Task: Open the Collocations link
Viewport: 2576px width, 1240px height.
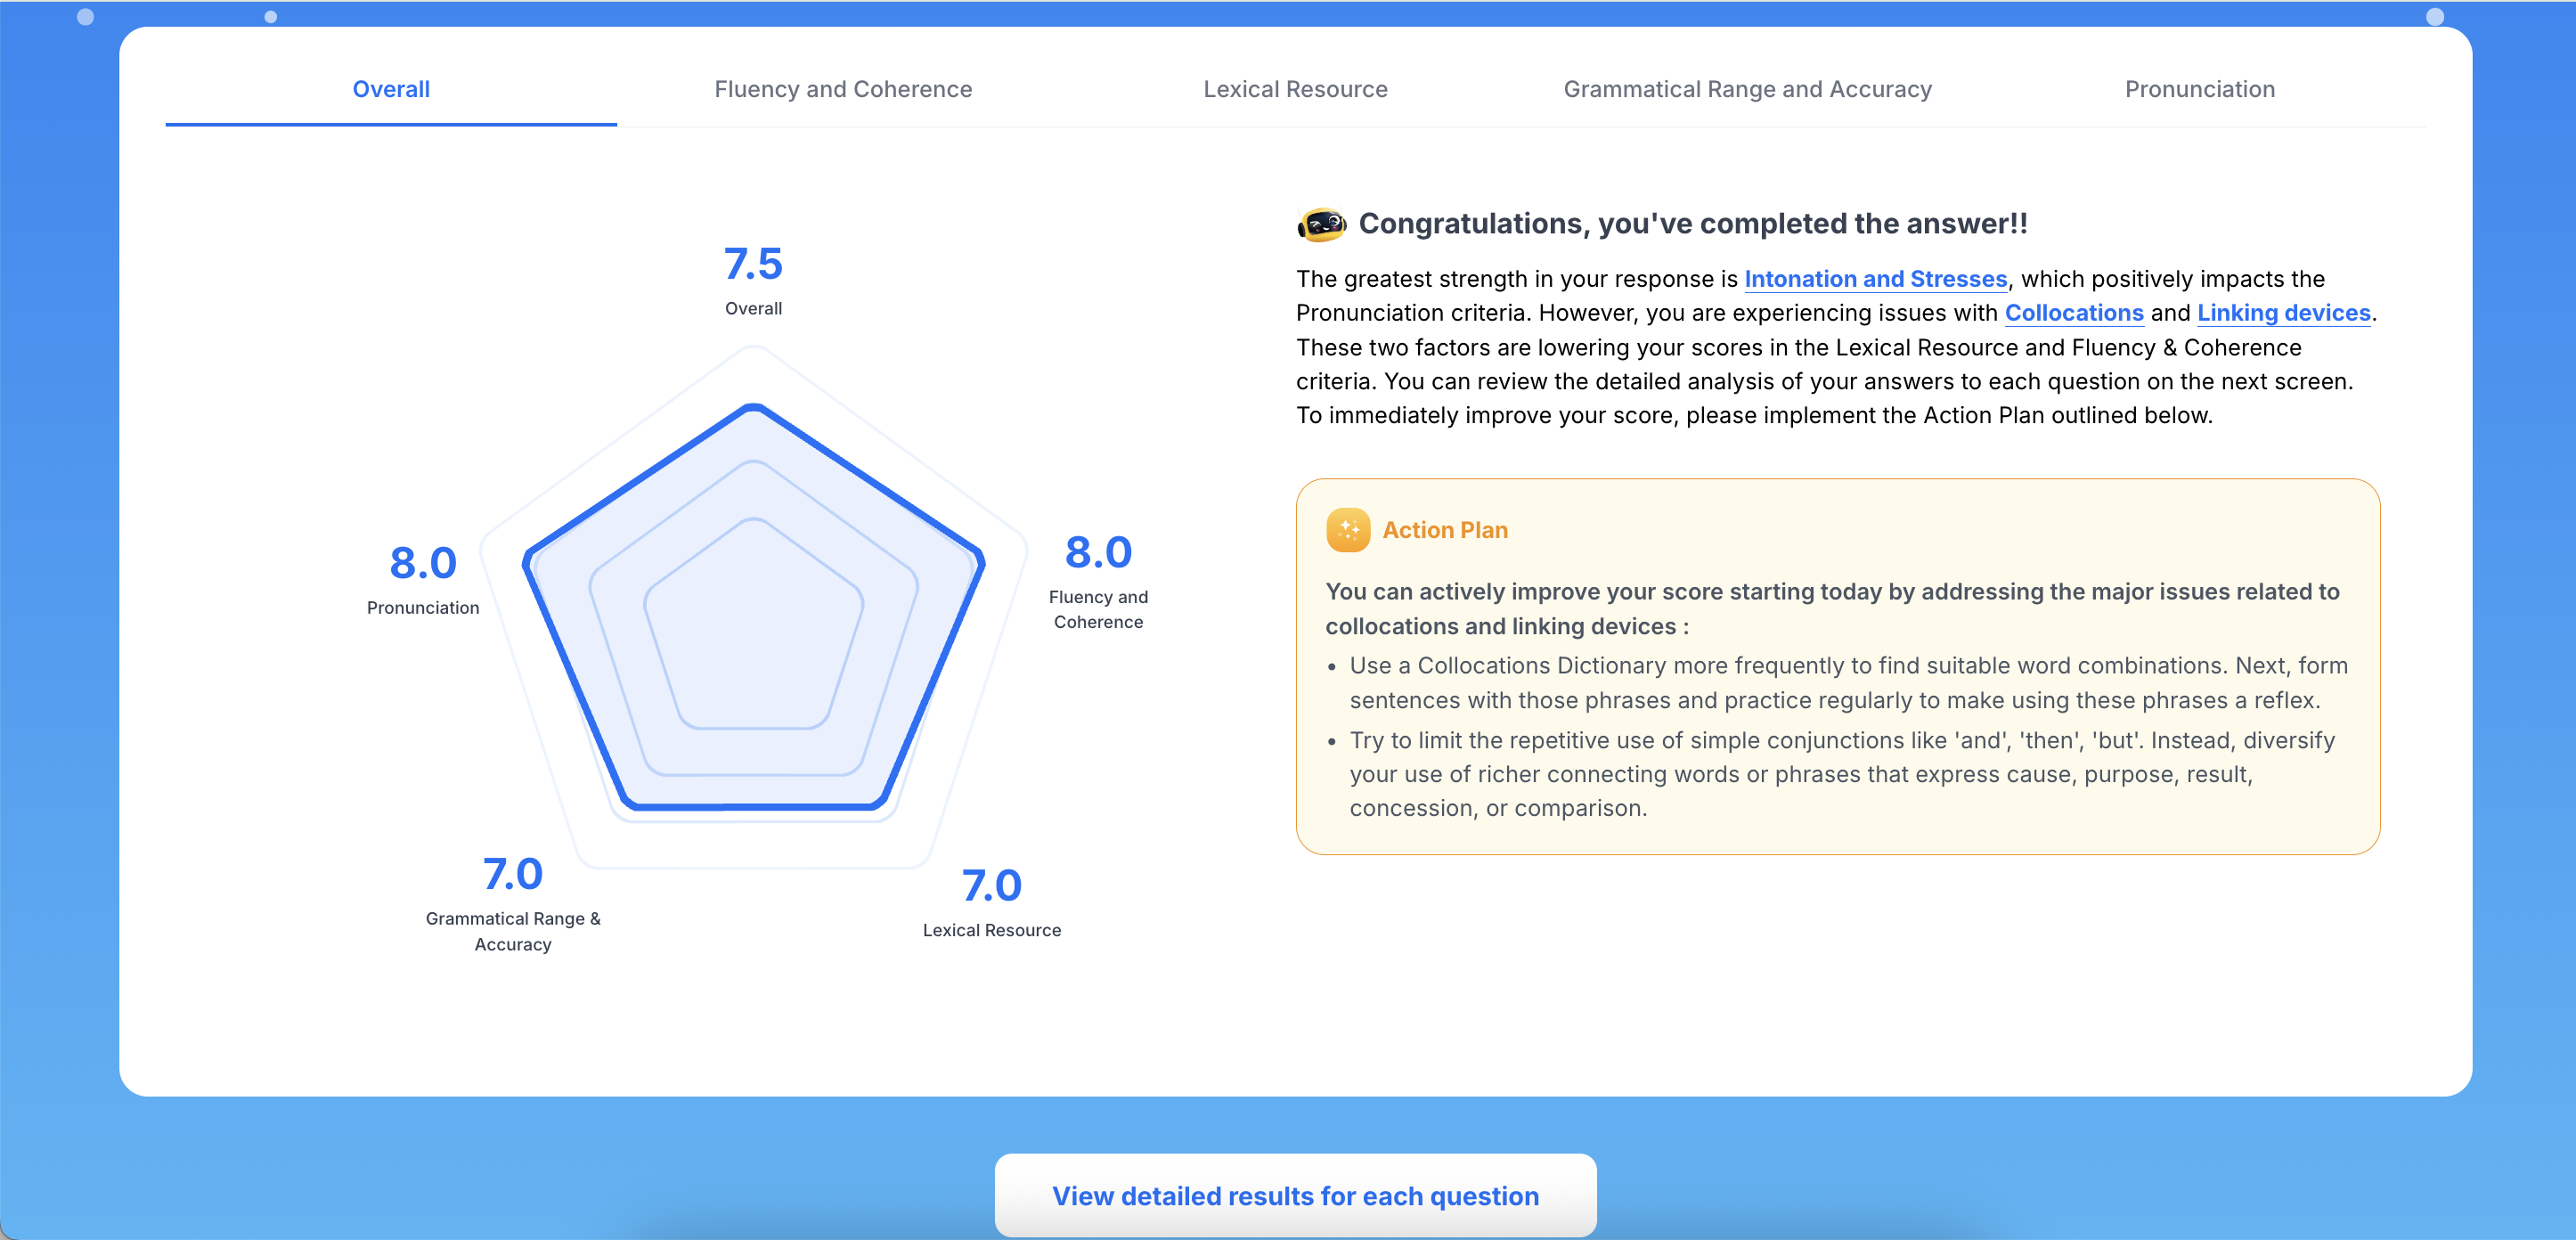Action: [x=2073, y=313]
